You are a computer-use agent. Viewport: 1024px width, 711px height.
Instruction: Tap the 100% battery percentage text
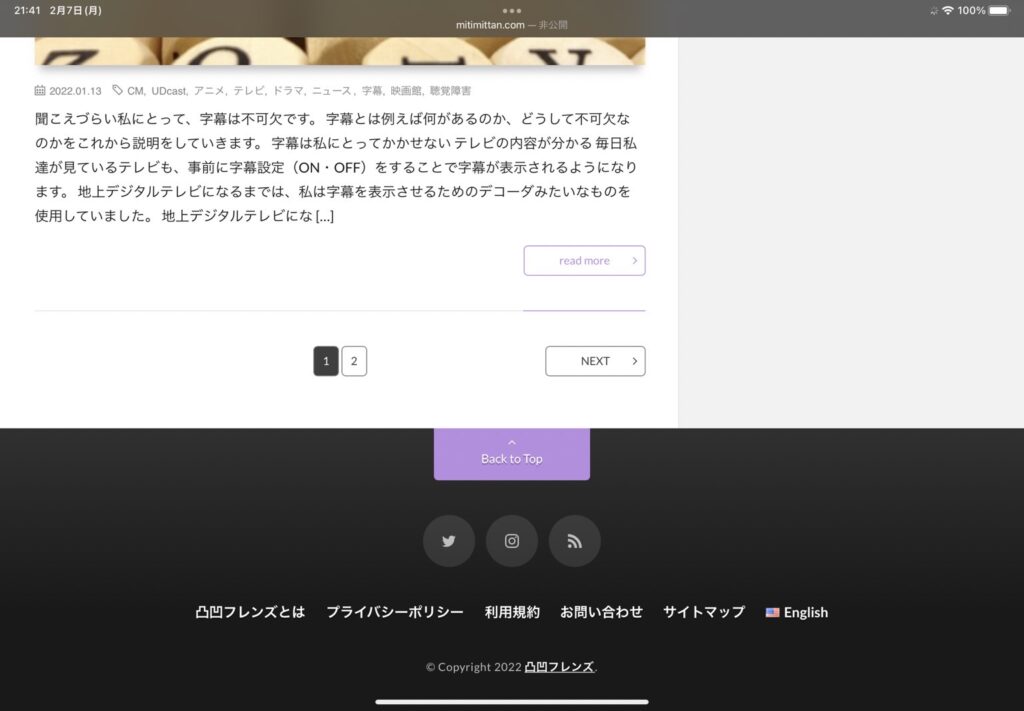[971, 10]
